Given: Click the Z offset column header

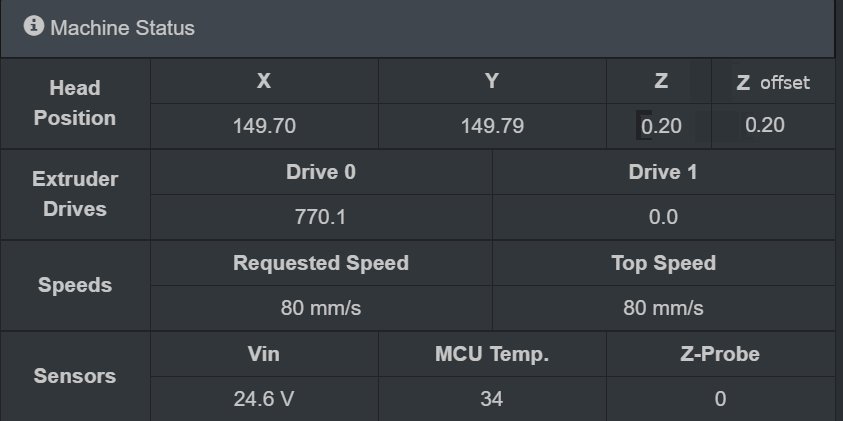Looking at the screenshot, I should tap(773, 82).
